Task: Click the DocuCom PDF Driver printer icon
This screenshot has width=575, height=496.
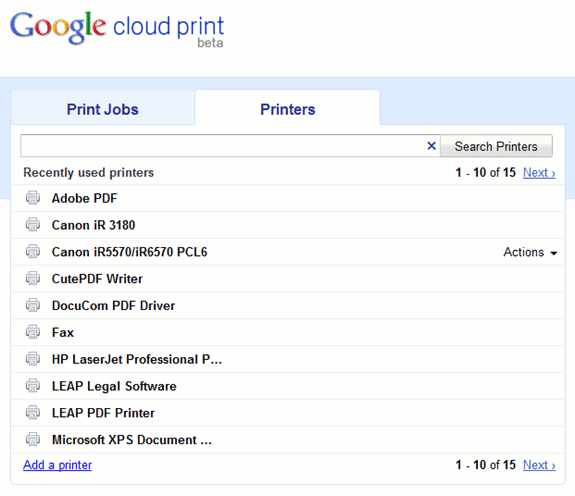Action: pyautogui.click(x=33, y=305)
